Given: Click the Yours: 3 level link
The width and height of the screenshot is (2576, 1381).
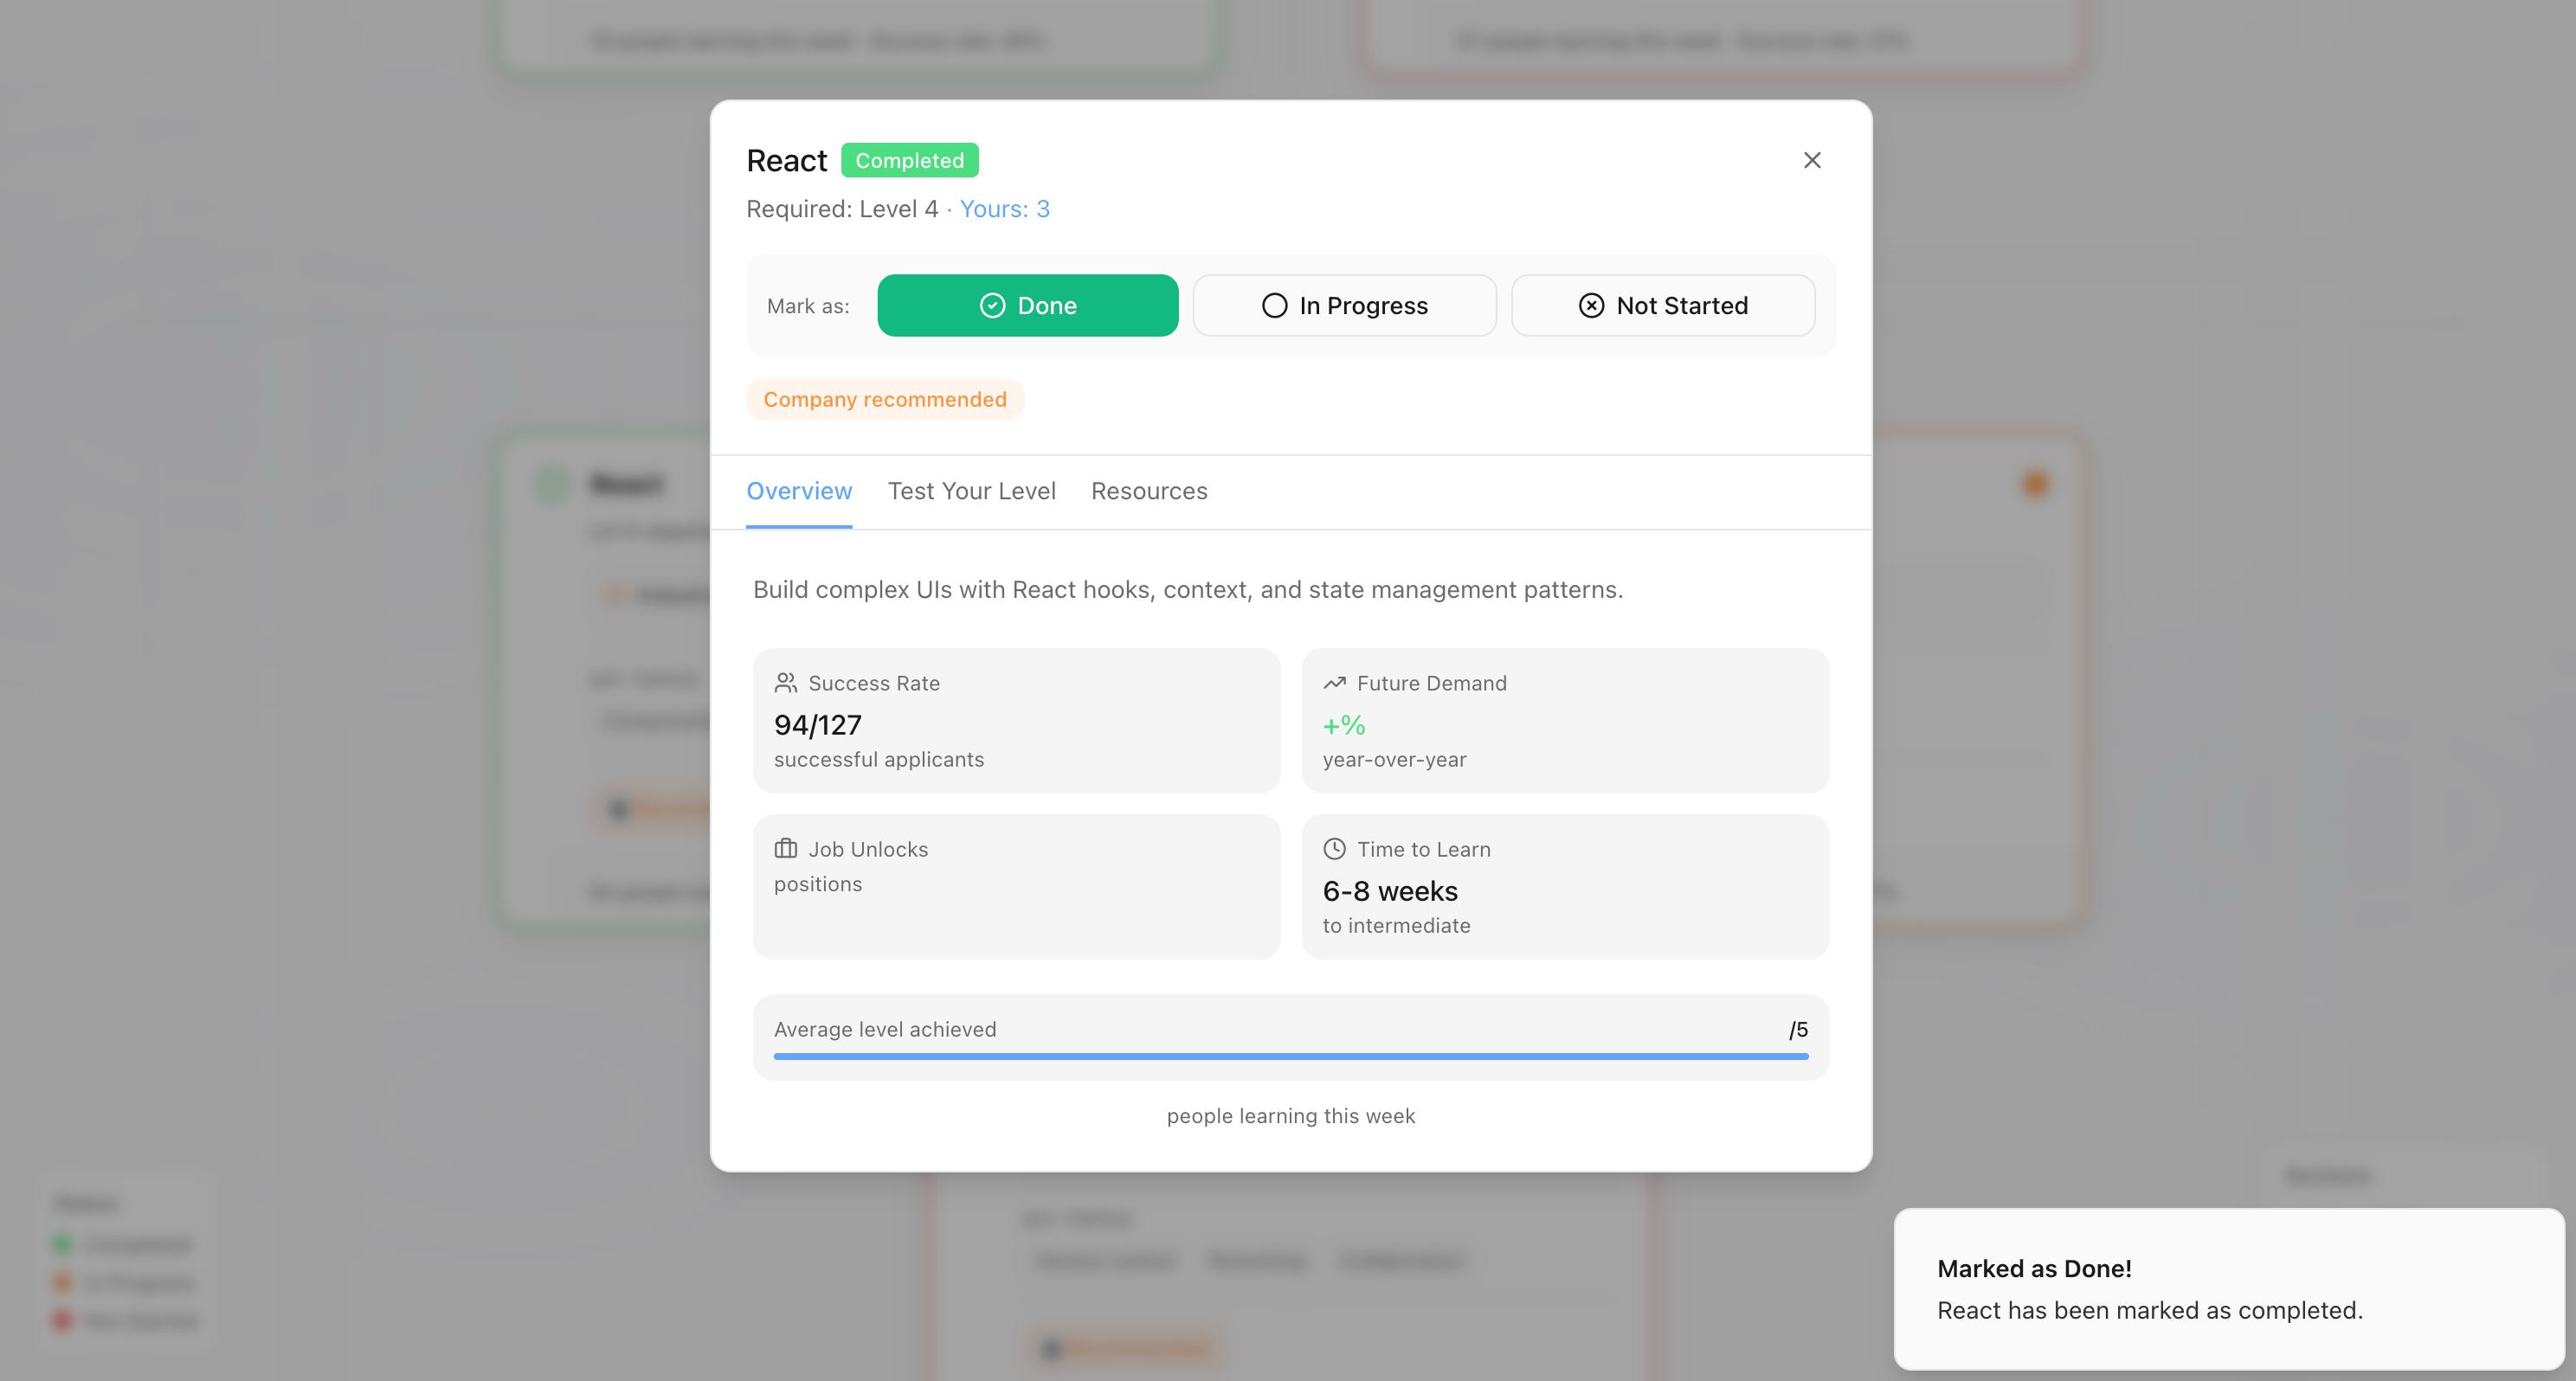Looking at the screenshot, I should tap(1004, 209).
